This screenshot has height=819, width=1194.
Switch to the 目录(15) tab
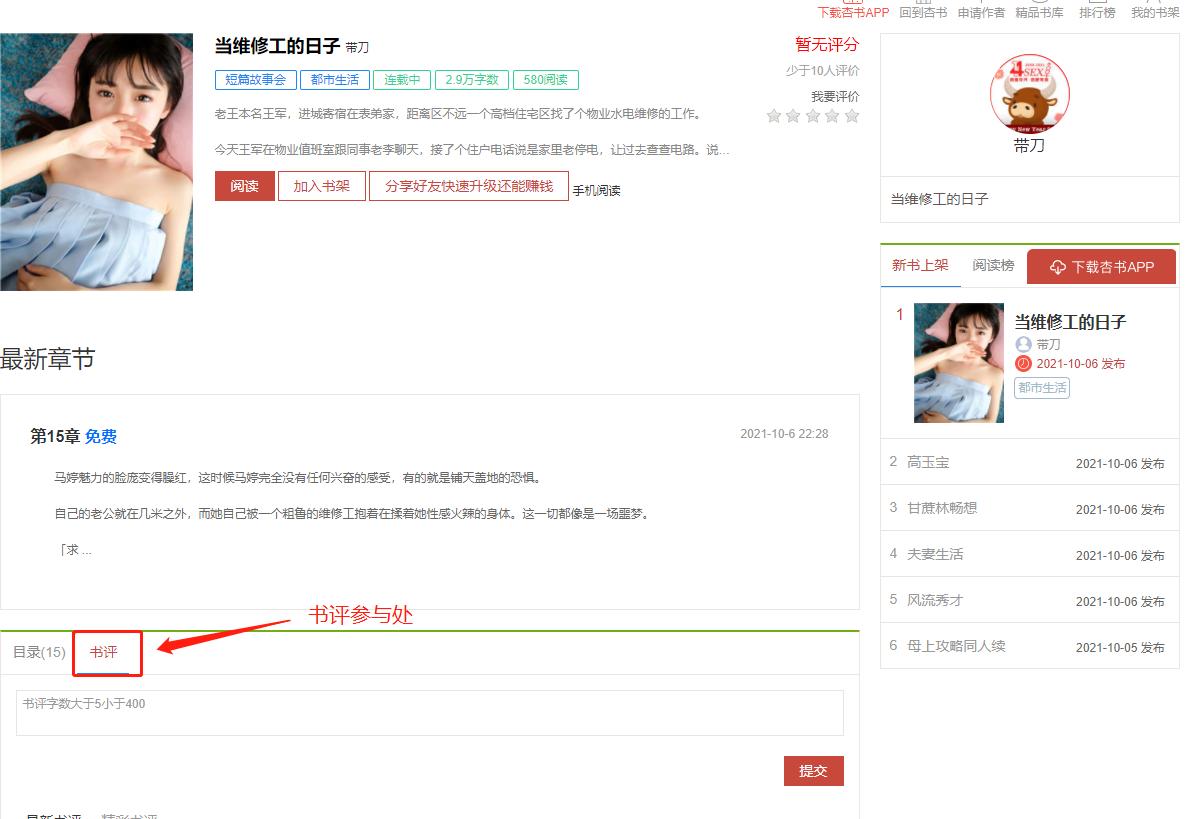pyautogui.click(x=40, y=652)
